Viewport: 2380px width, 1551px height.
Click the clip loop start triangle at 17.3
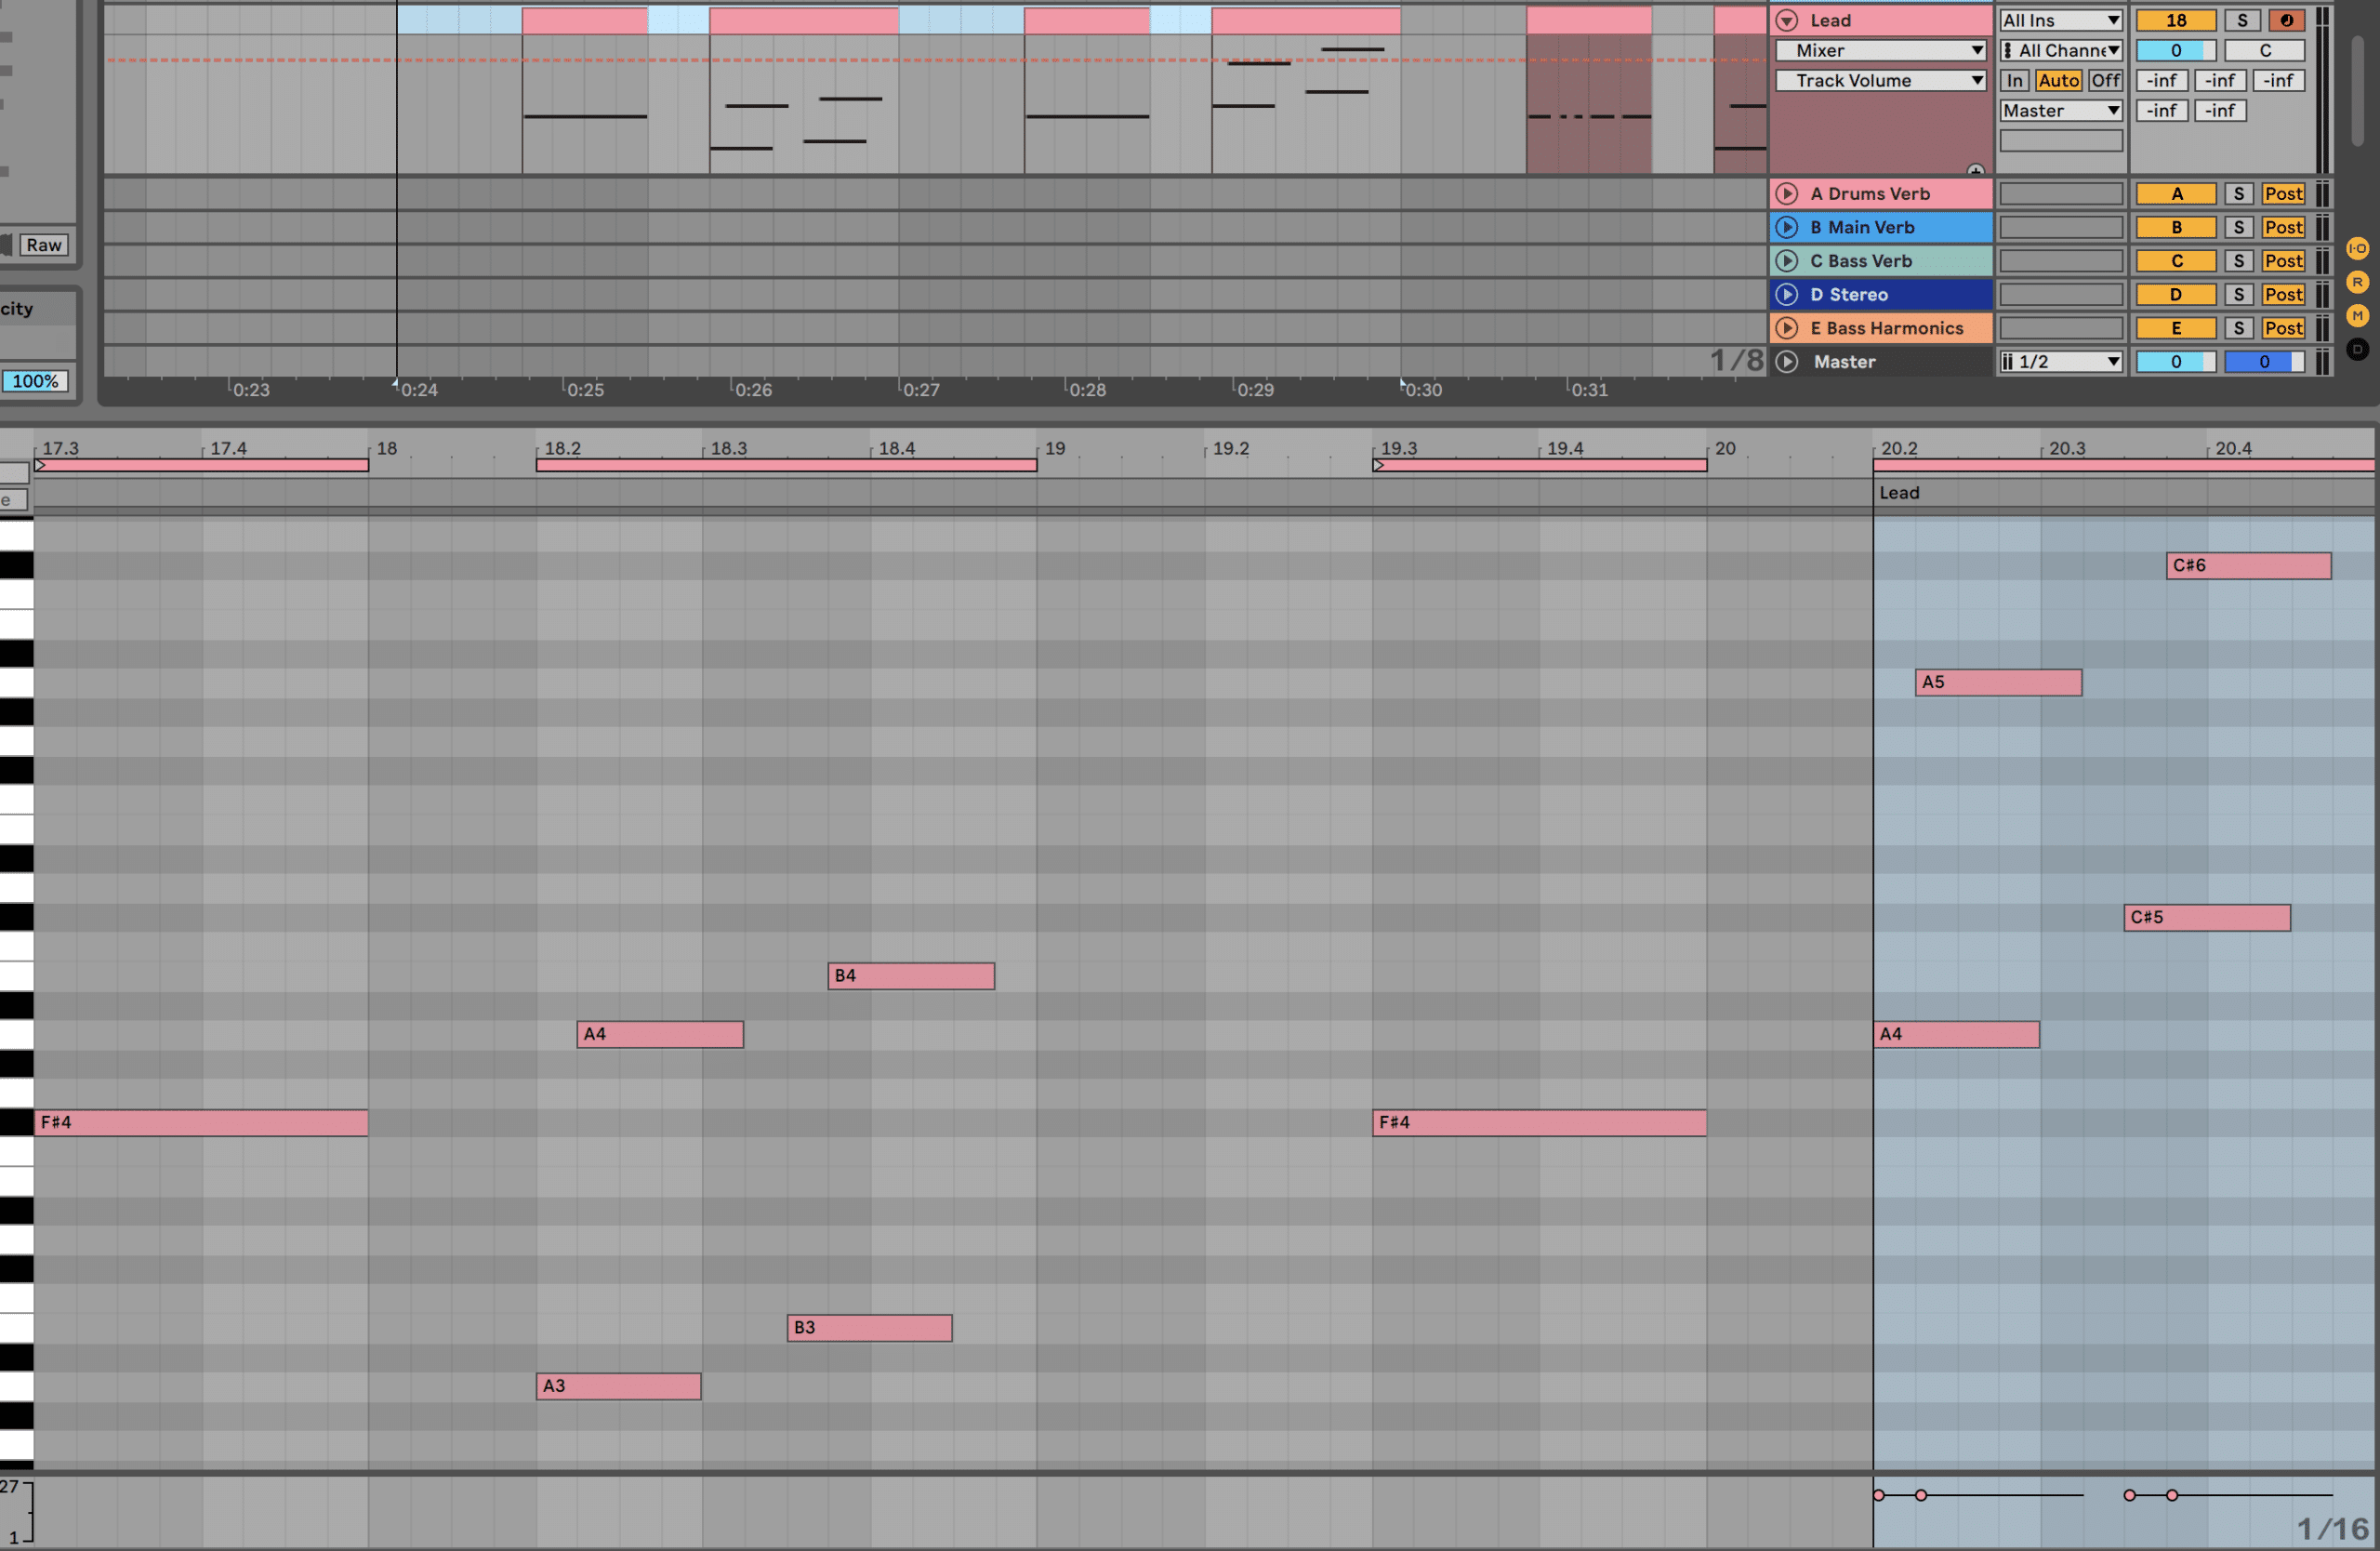pyautogui.click(x=40, y=465)
